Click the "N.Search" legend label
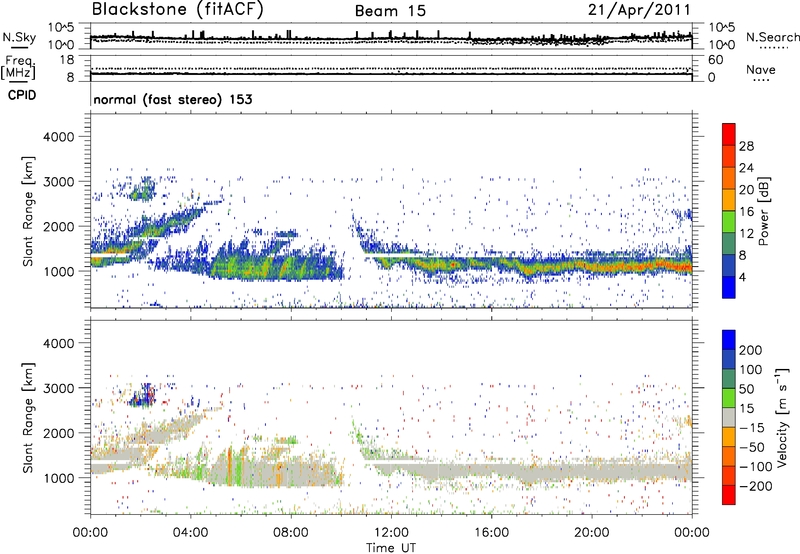The width and height of the screenshot is (800, 554). 772,37
